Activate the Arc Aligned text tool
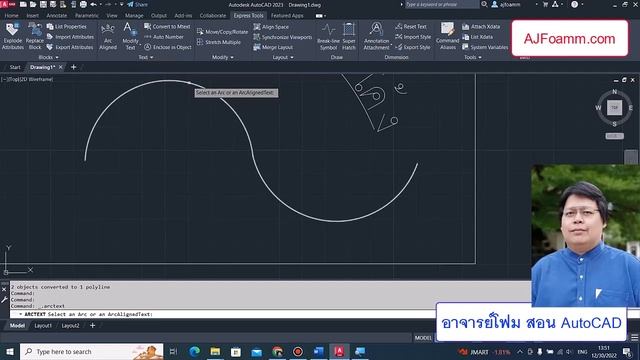Viewport: 640px width, 360px height. [x=108, y=36]
